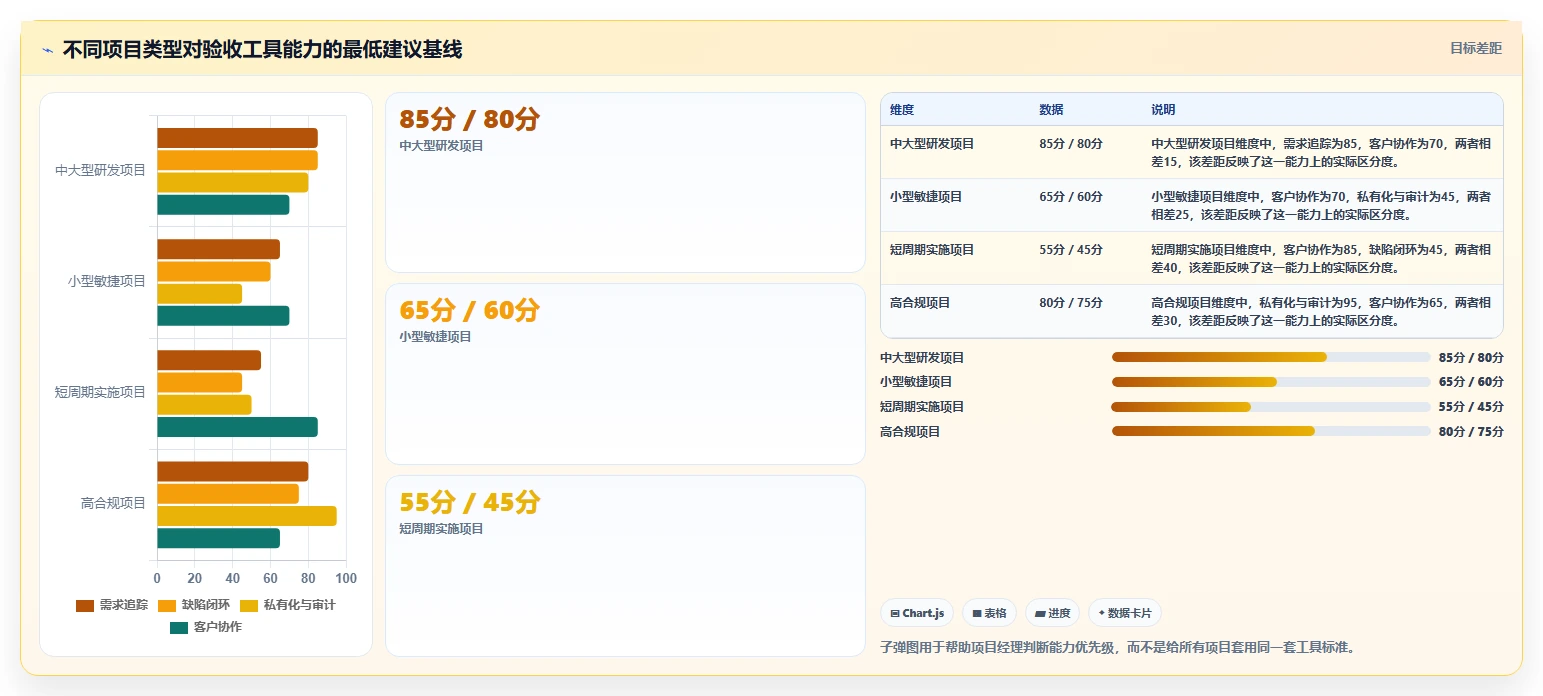Toggle the 缺陷闭环 legend entry

click(x=194, y=605)
